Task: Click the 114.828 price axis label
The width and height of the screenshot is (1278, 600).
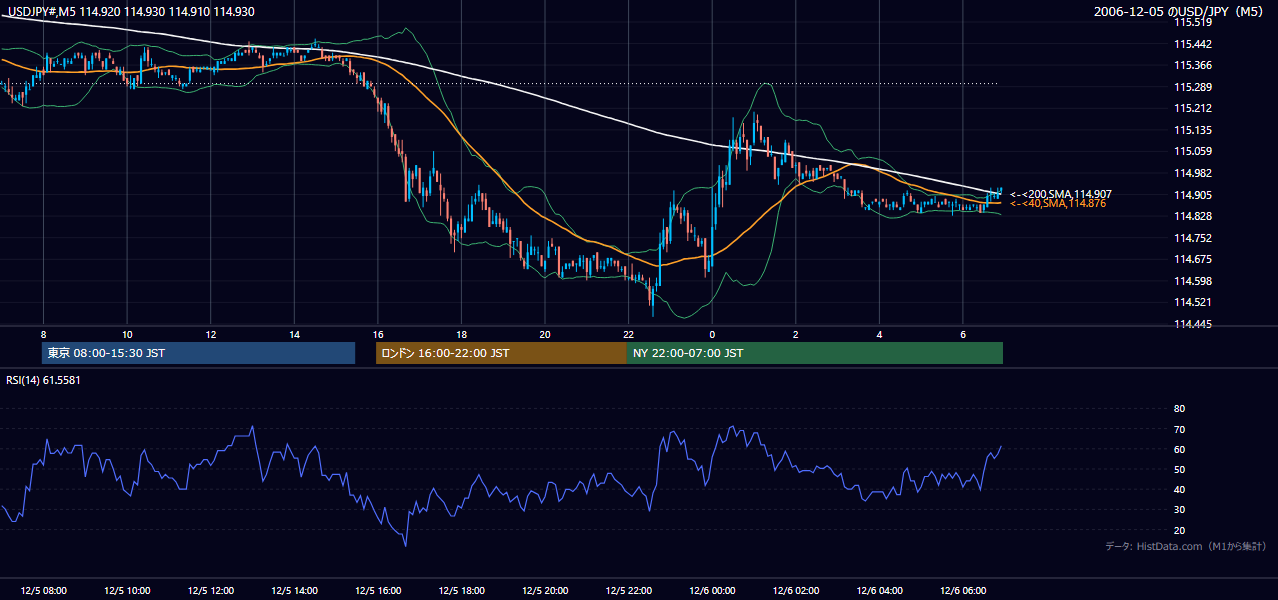Action: (1193, 216)
